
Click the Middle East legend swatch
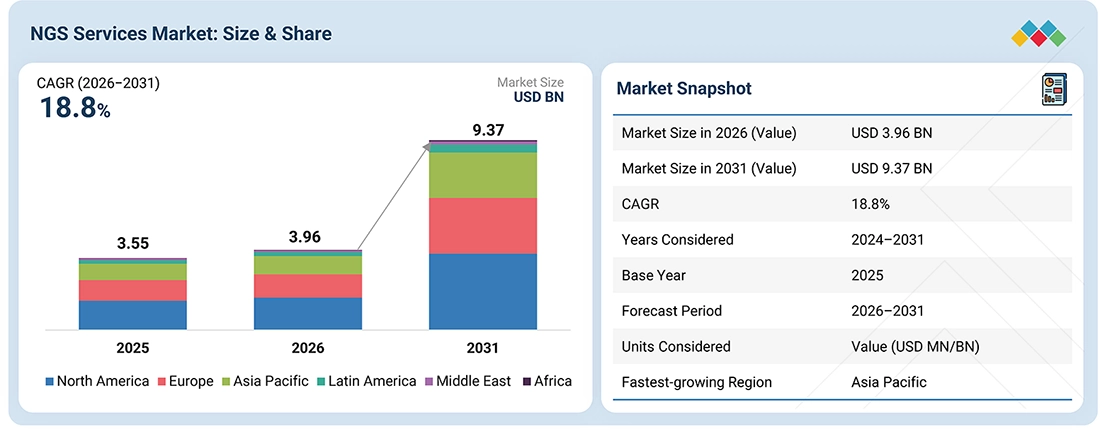click(428, 382)
